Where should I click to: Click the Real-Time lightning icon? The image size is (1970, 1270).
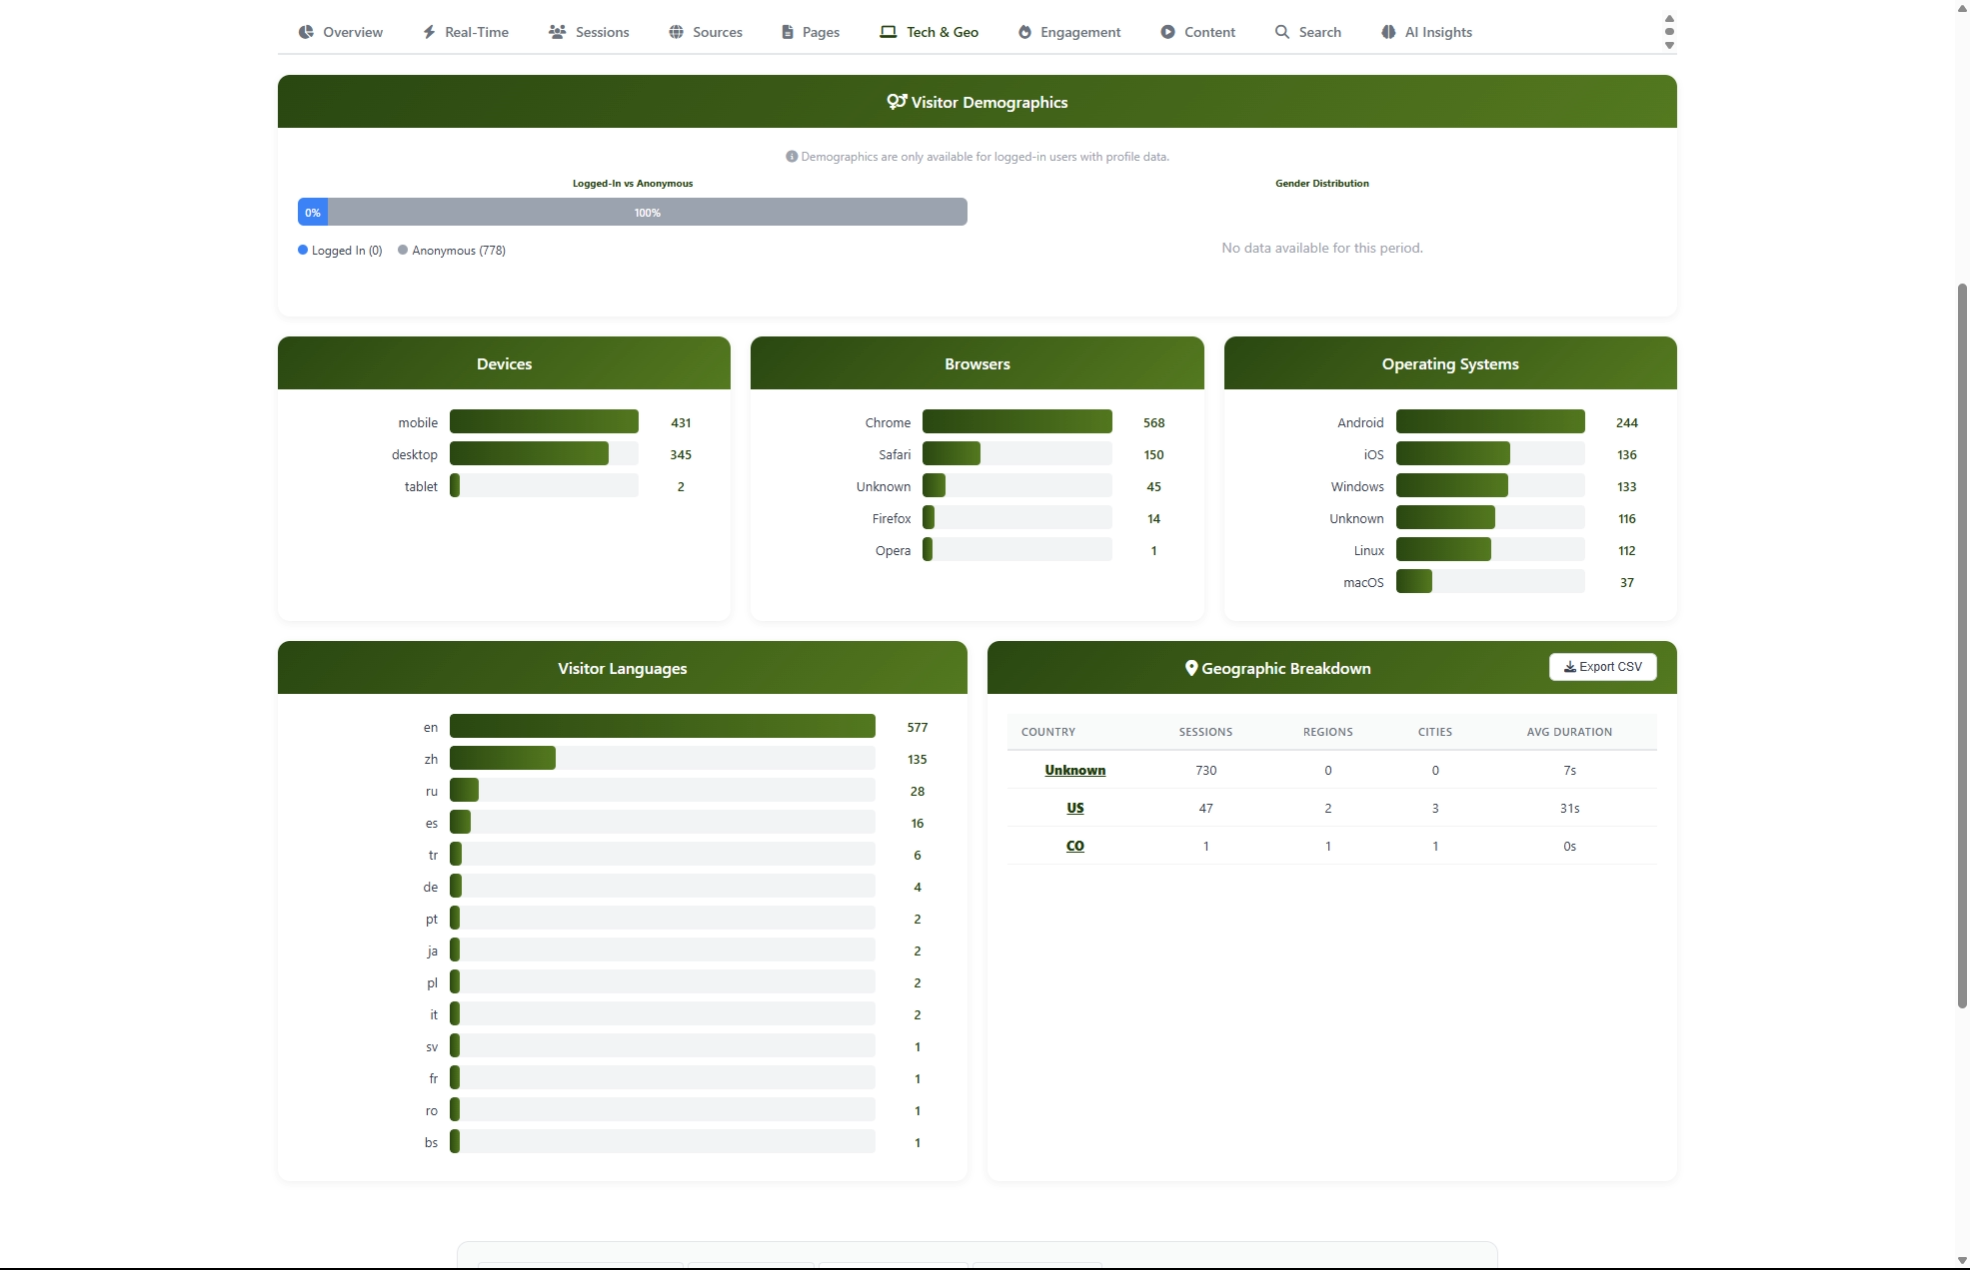[x=429, y=31]
